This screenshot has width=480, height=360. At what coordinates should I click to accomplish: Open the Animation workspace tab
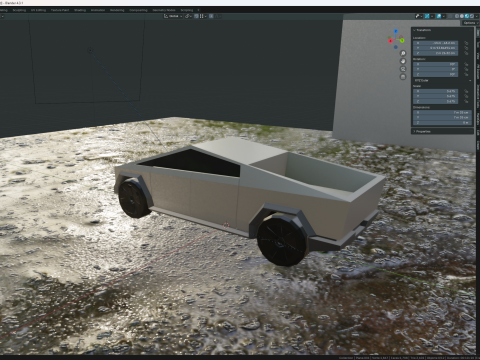98,10
